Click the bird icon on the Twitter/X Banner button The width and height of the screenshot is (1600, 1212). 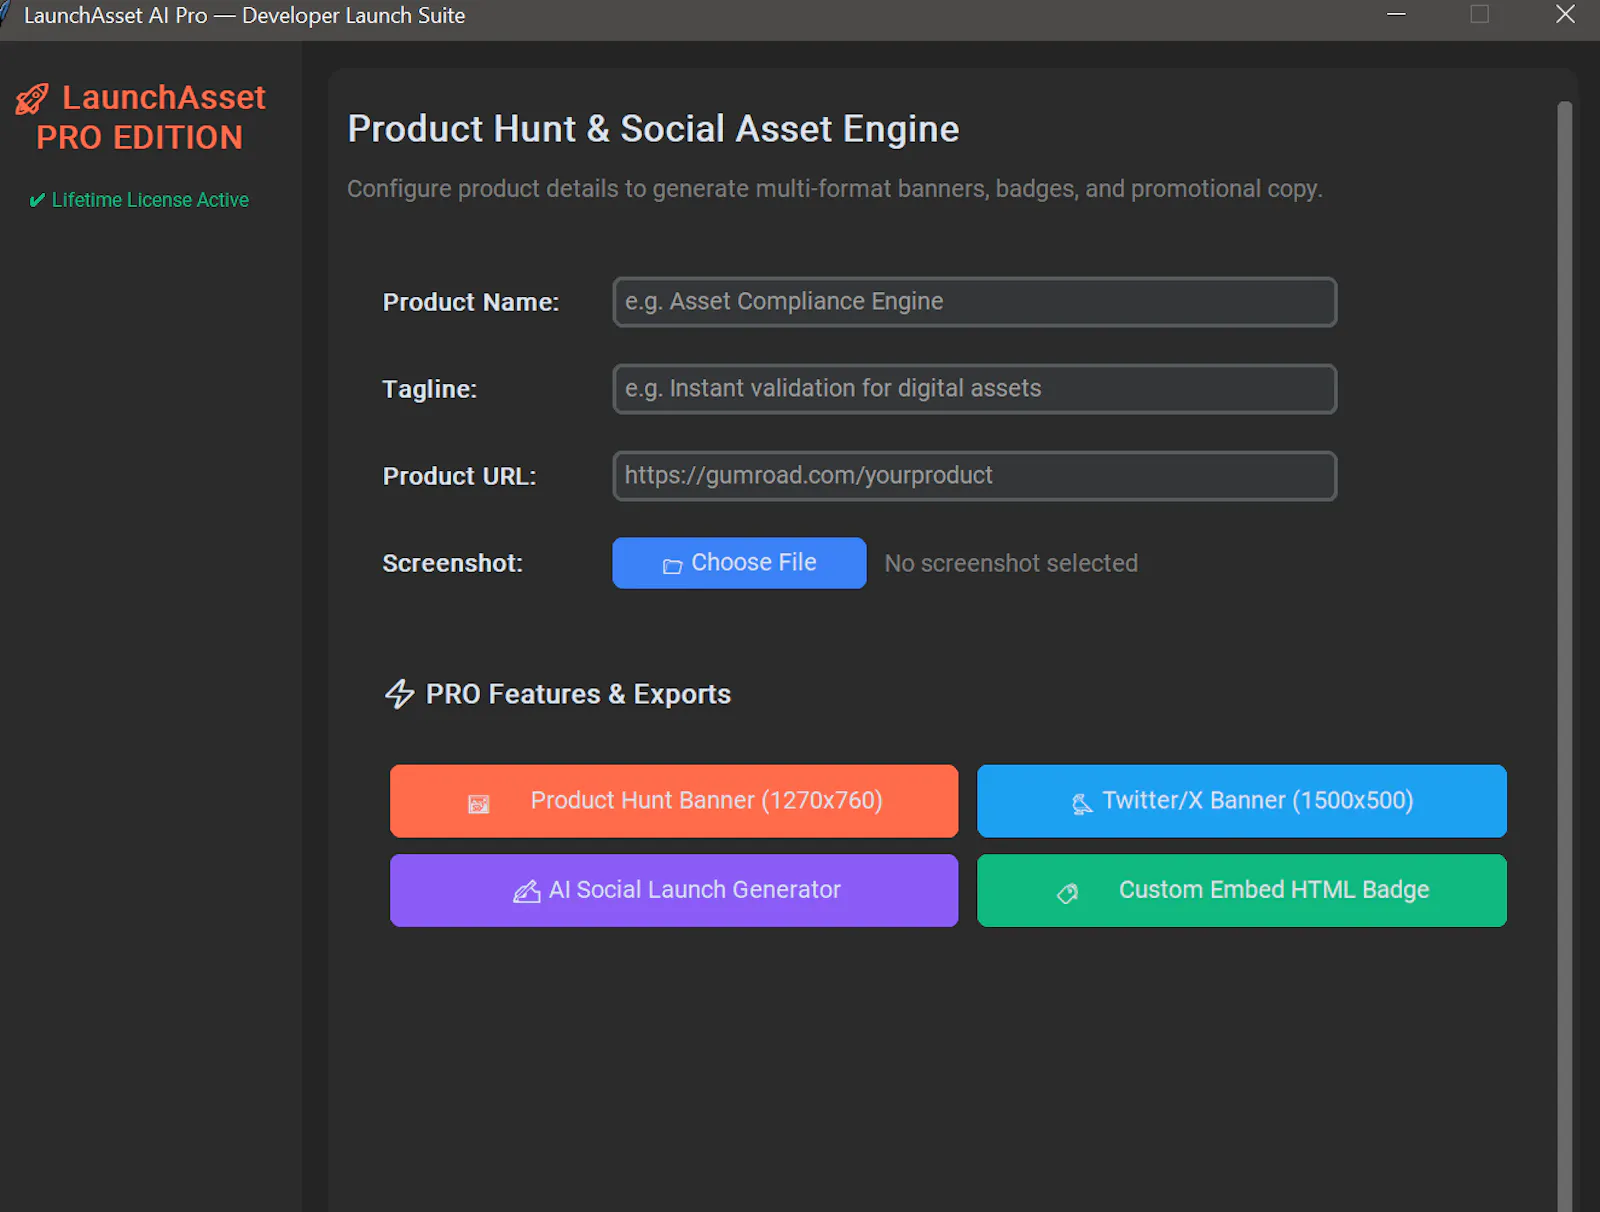click(x=1082, y=804)
